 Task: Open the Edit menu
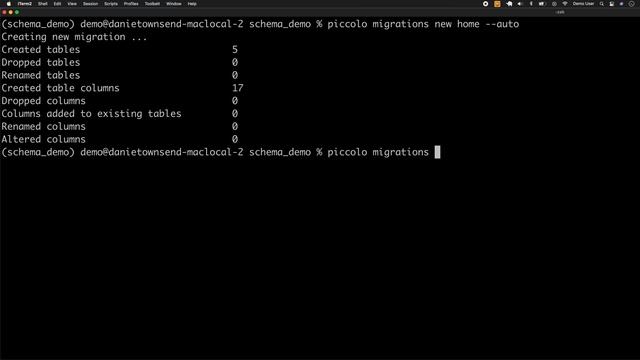coord(57,4)
